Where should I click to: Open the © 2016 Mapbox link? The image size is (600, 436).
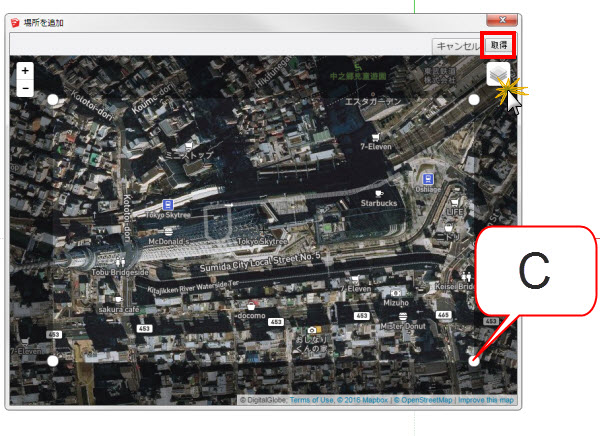click(362, 400)
